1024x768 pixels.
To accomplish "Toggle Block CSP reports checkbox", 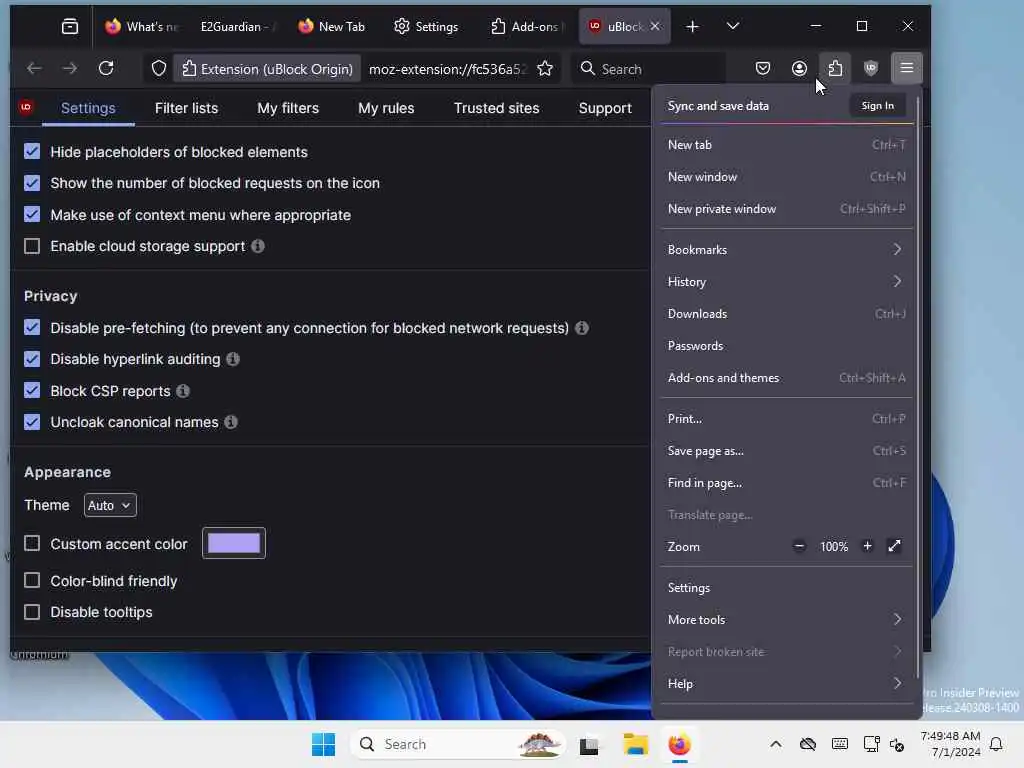I will (x=32, y=391).
